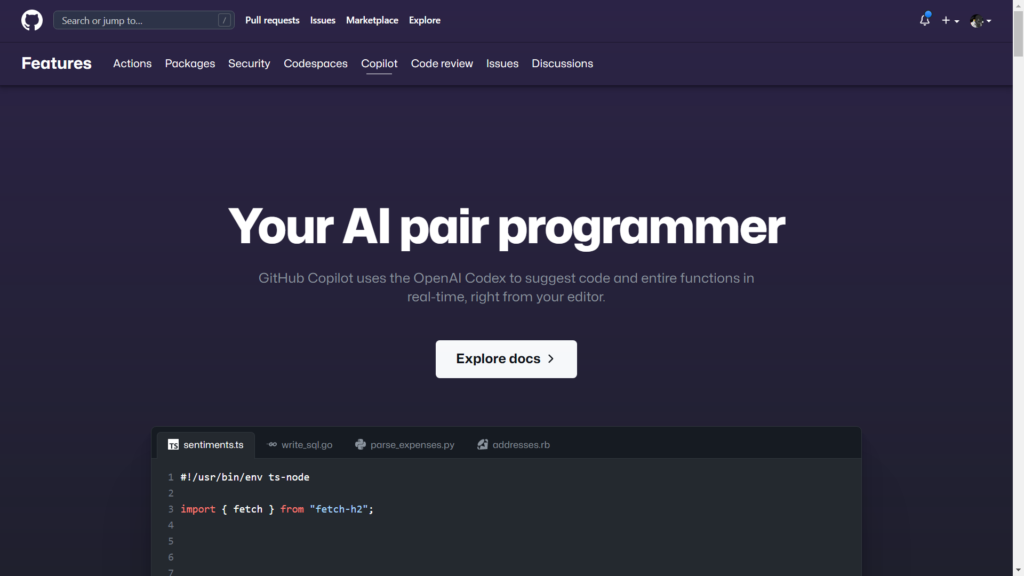
Task: Open Marketplace from the top navigation
Action: click(x=372, y=20)
